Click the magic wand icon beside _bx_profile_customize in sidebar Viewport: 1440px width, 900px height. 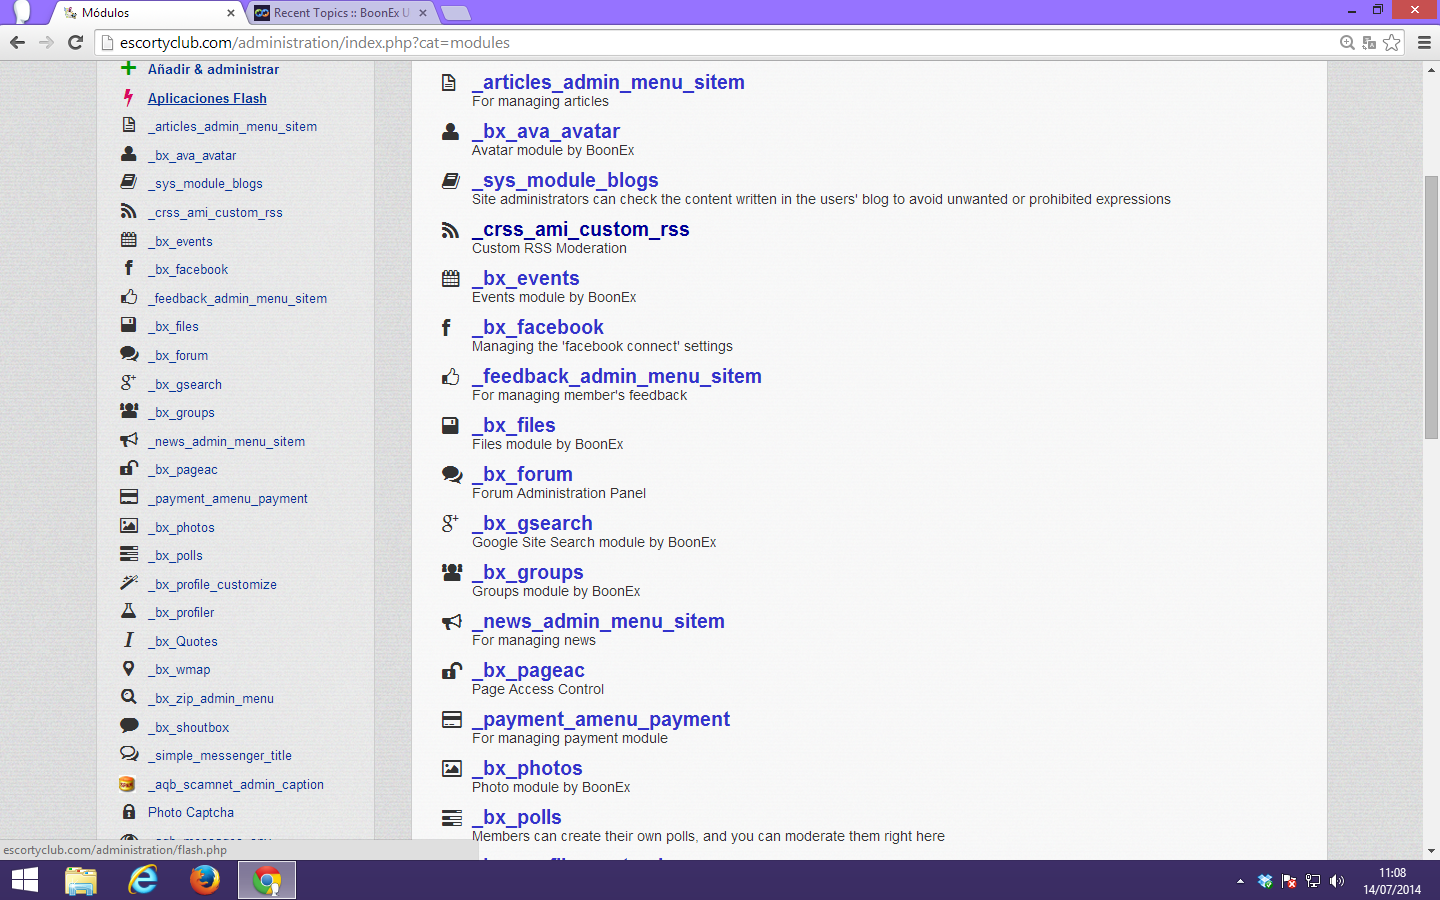click(x=128, y=583)
